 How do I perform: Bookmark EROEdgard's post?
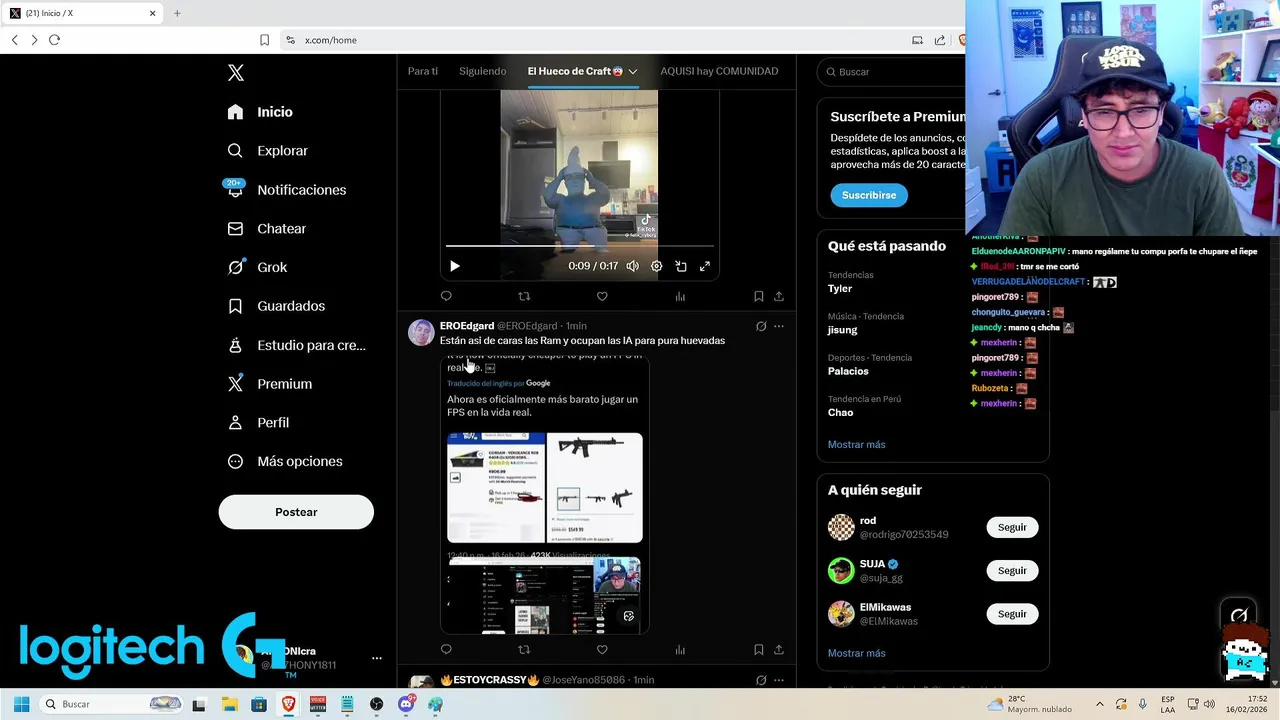coord(758,650)
